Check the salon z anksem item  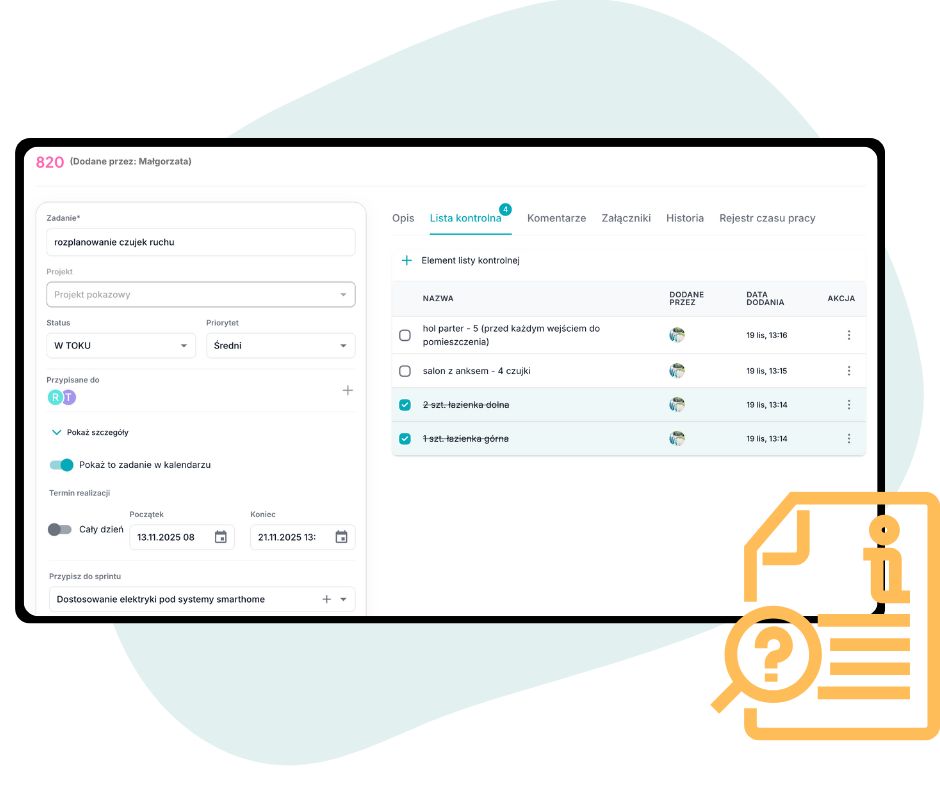(x=405, y=371)
